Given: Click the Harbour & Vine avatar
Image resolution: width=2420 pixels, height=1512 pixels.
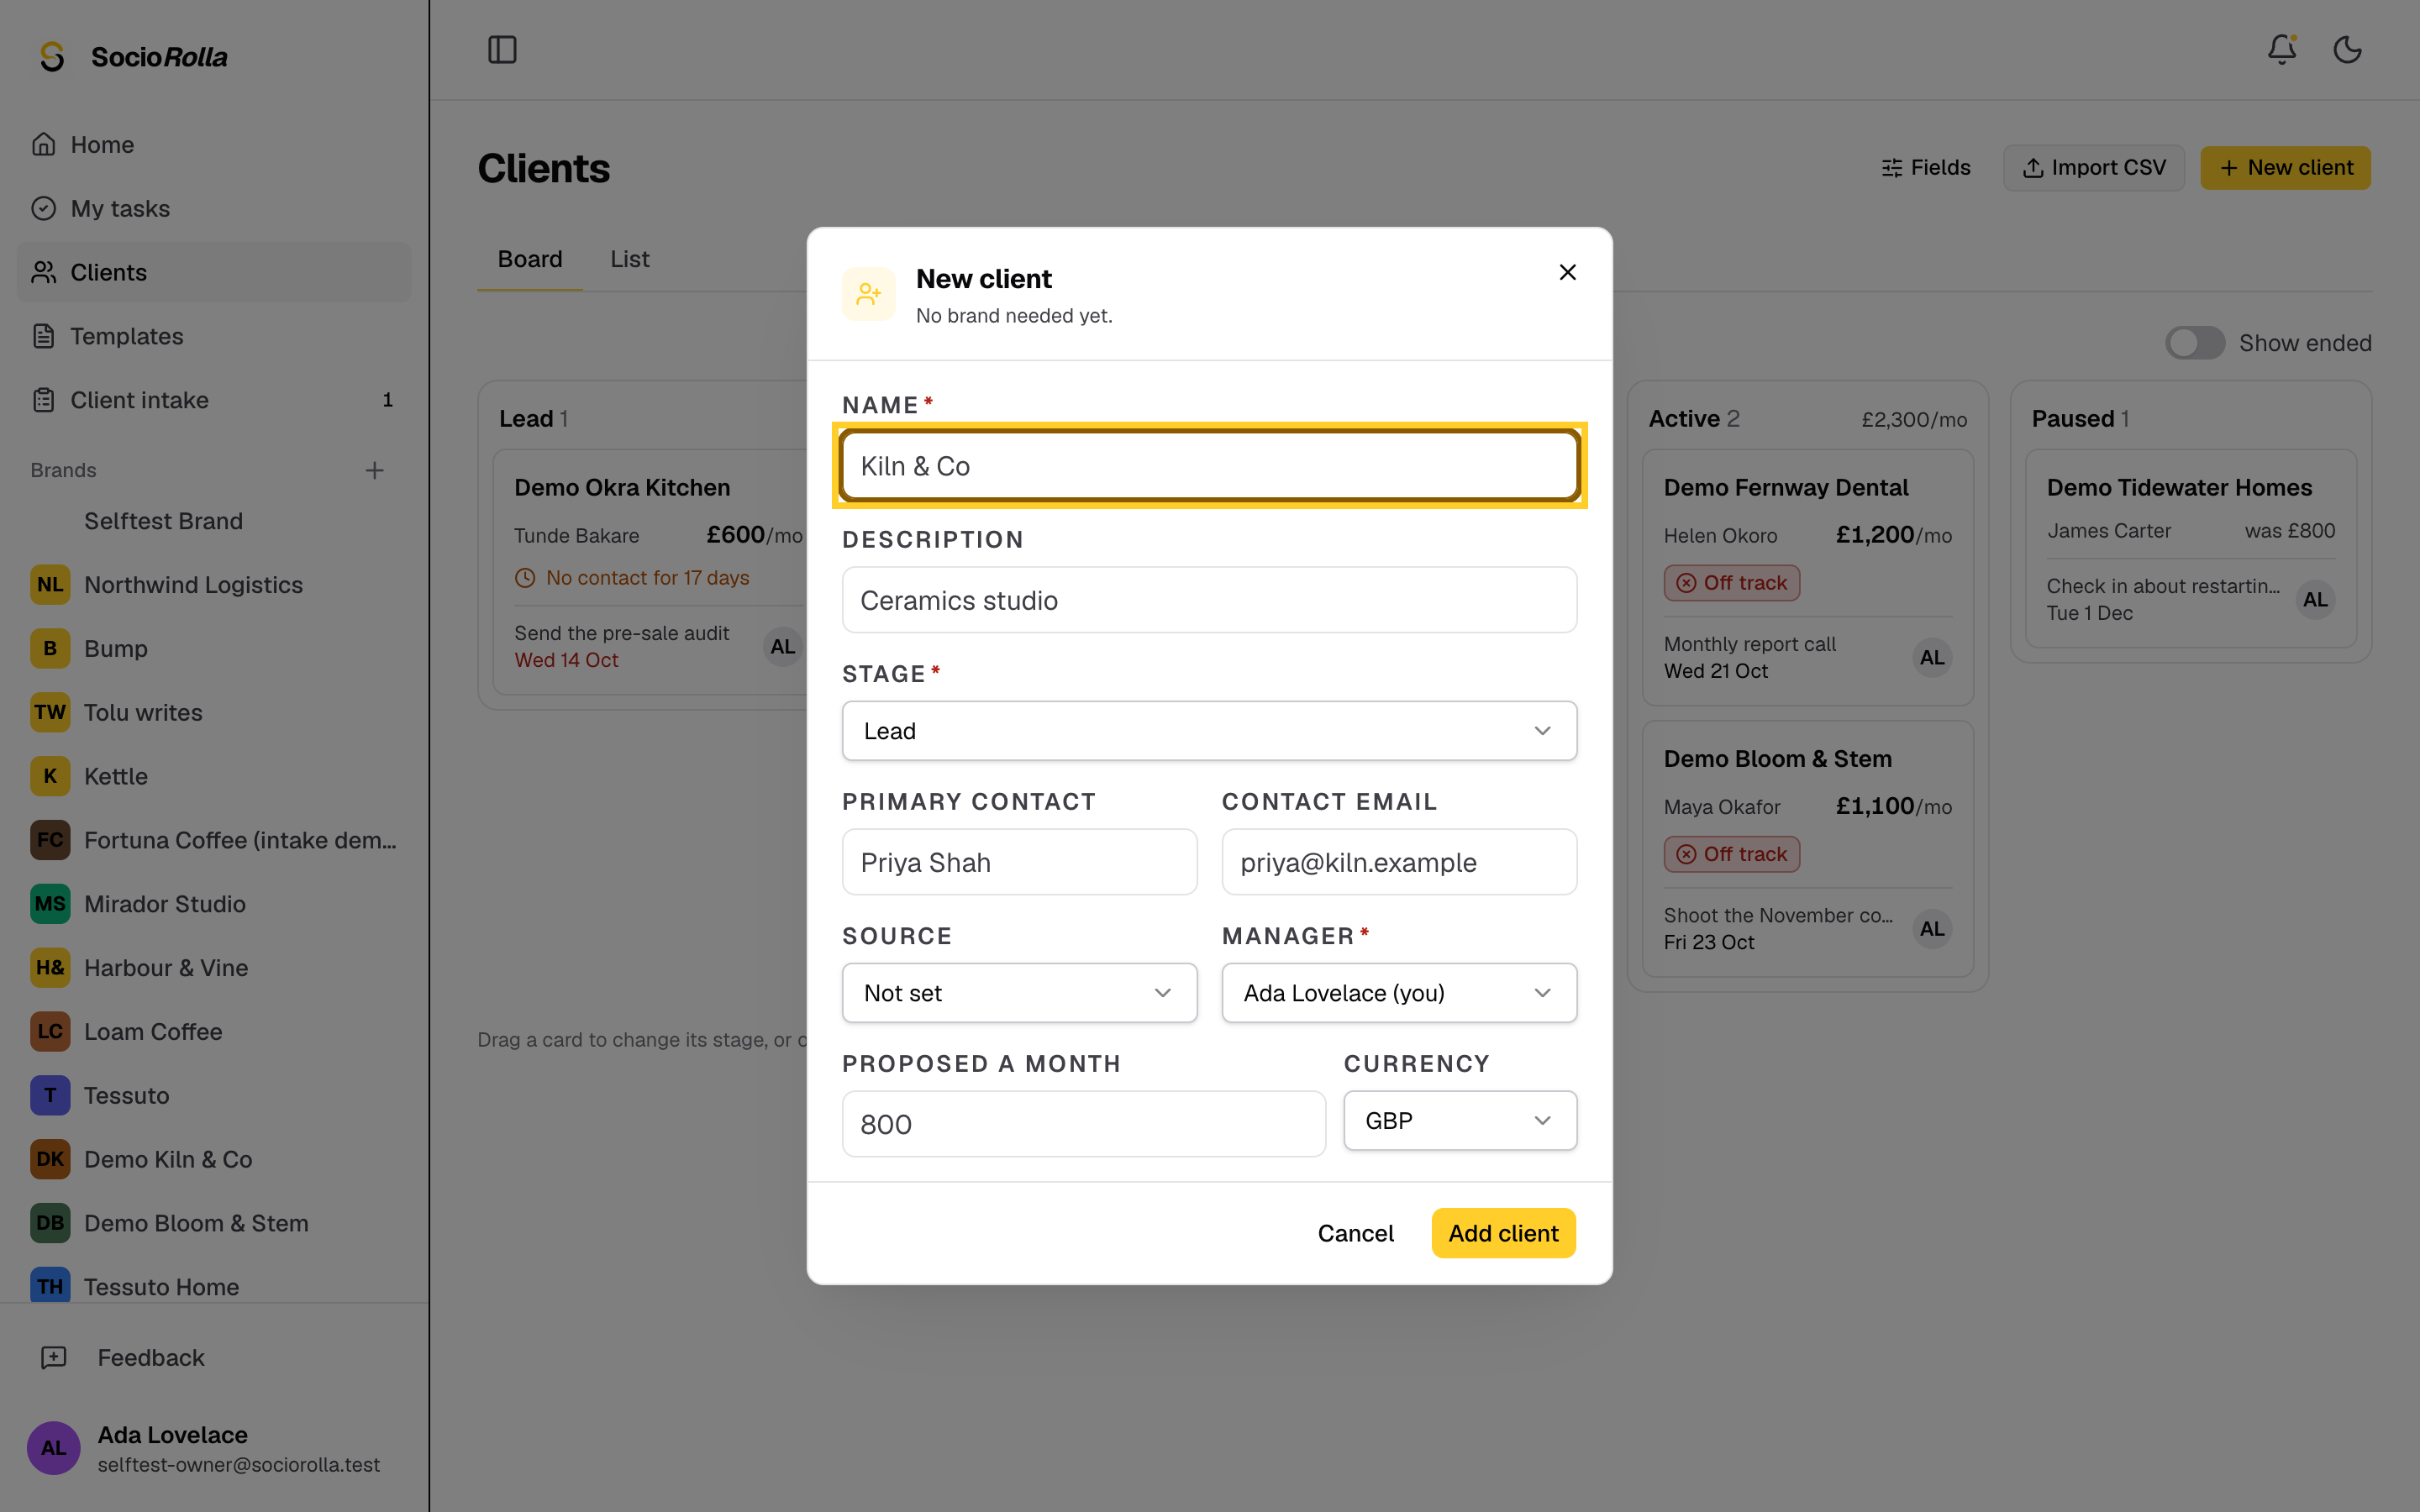Looking at the screenshot, I should tap(50, 968).
